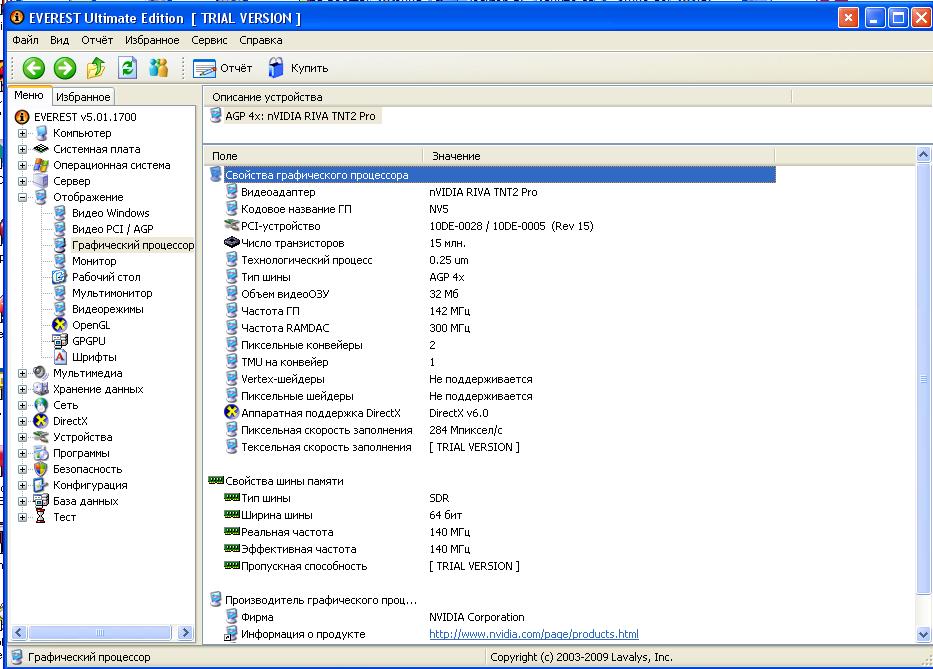Click the memory icon beside Свойства шины памяти

(x=216, y=480)
